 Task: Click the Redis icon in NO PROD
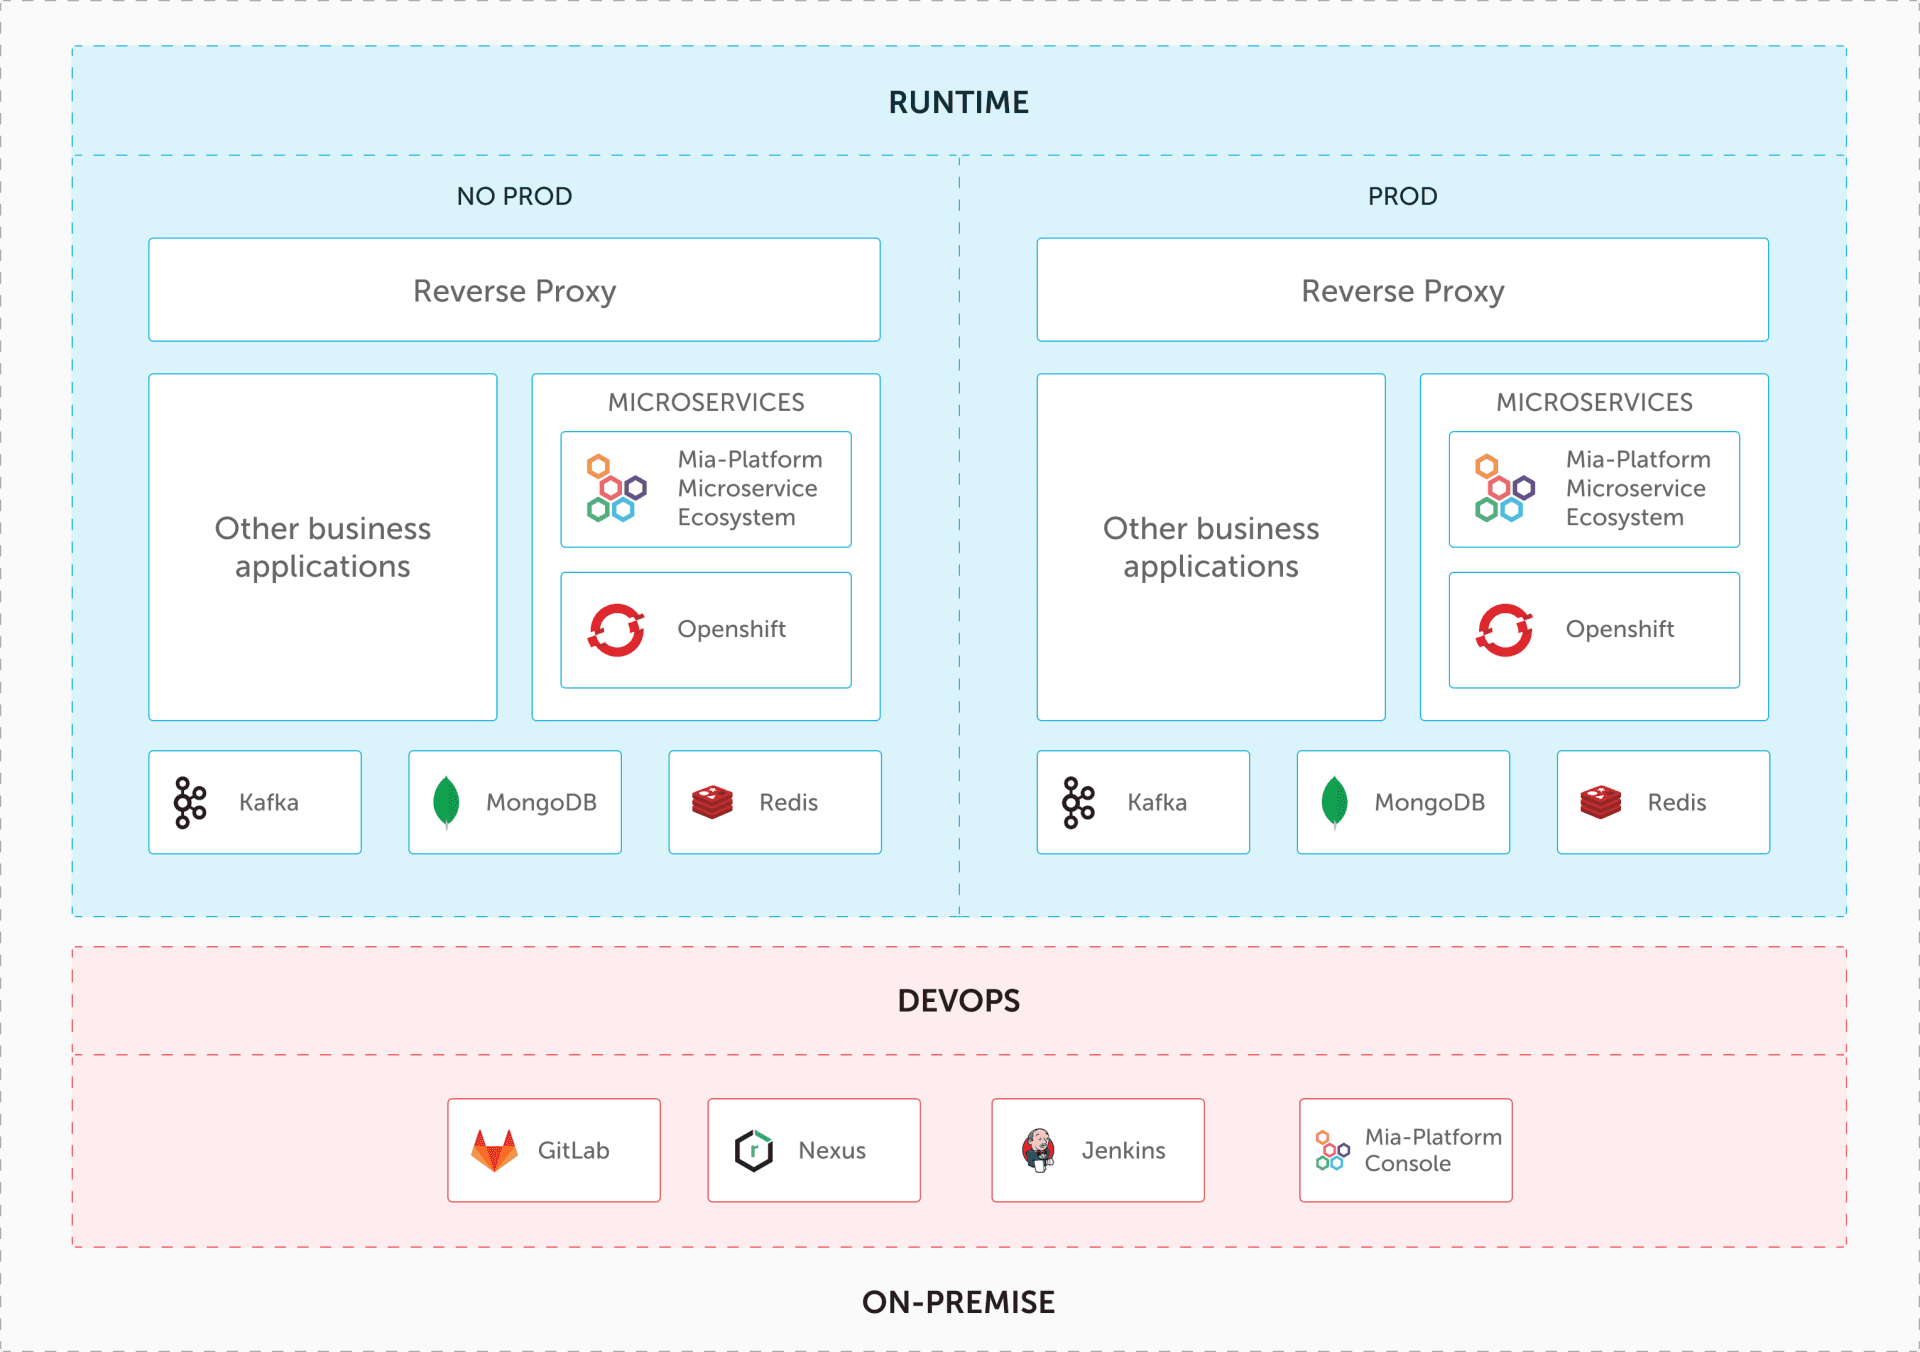712,802
